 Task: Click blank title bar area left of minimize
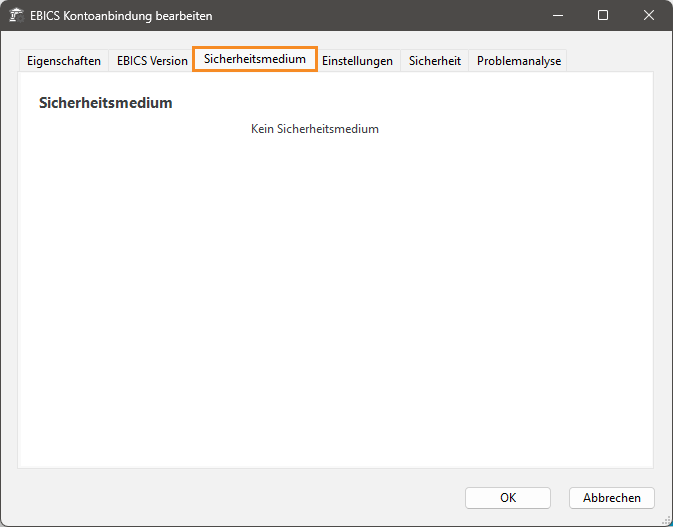(380, 16)
